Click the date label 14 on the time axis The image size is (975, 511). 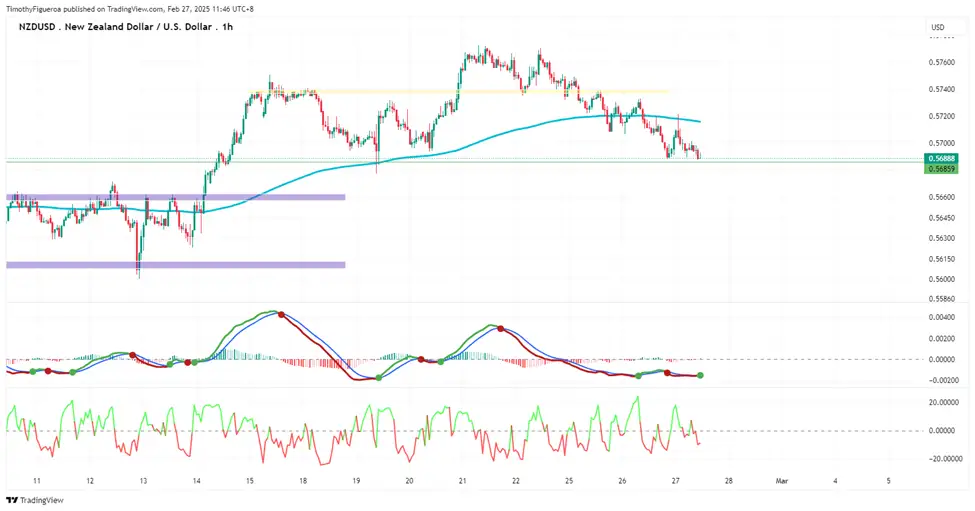196,481
